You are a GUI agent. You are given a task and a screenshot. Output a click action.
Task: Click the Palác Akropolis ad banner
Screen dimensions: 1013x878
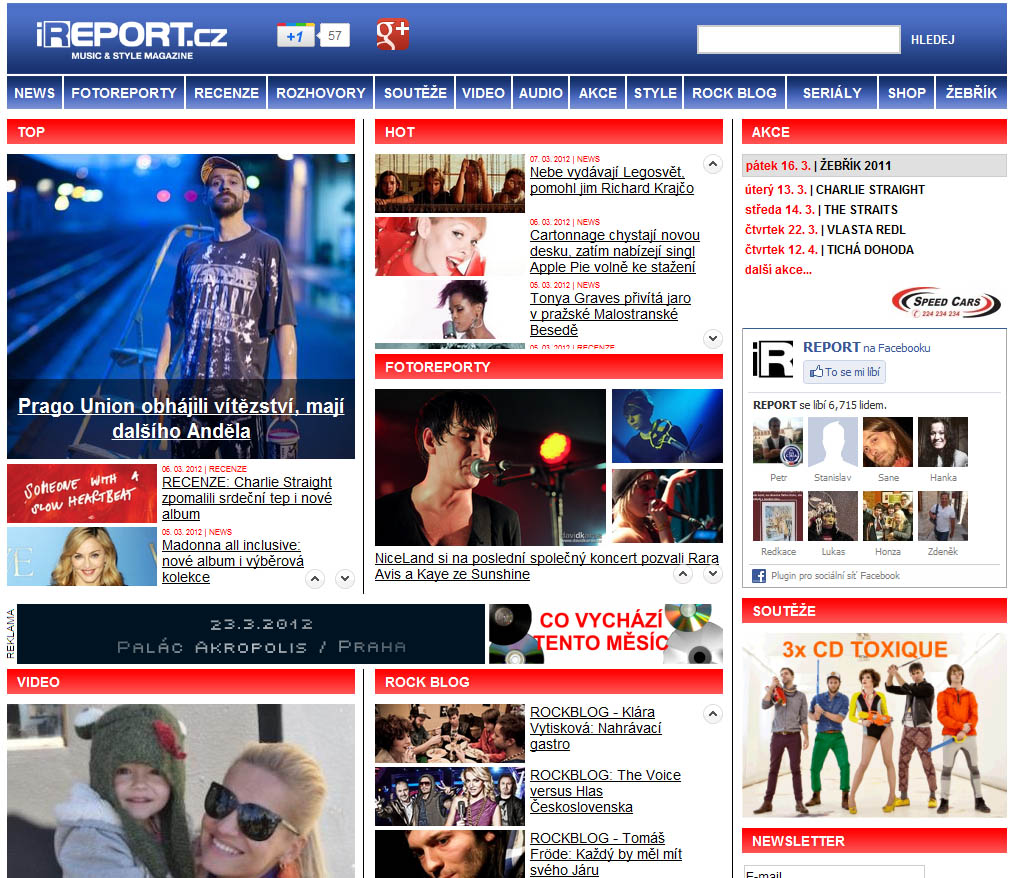pos(251,634)
